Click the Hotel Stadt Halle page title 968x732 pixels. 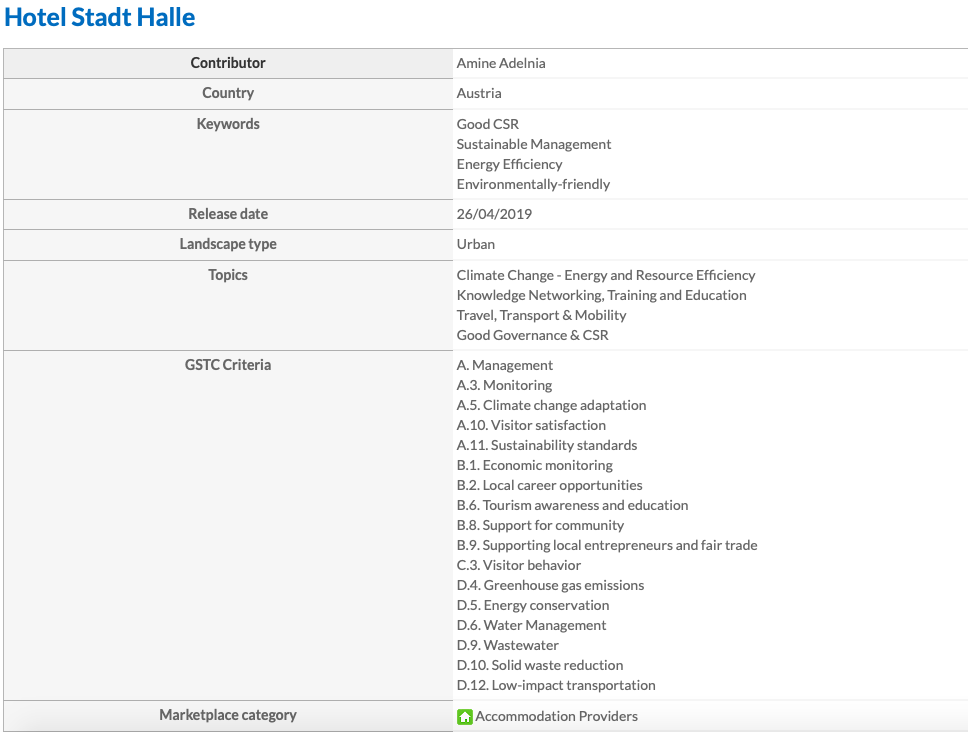100,17
